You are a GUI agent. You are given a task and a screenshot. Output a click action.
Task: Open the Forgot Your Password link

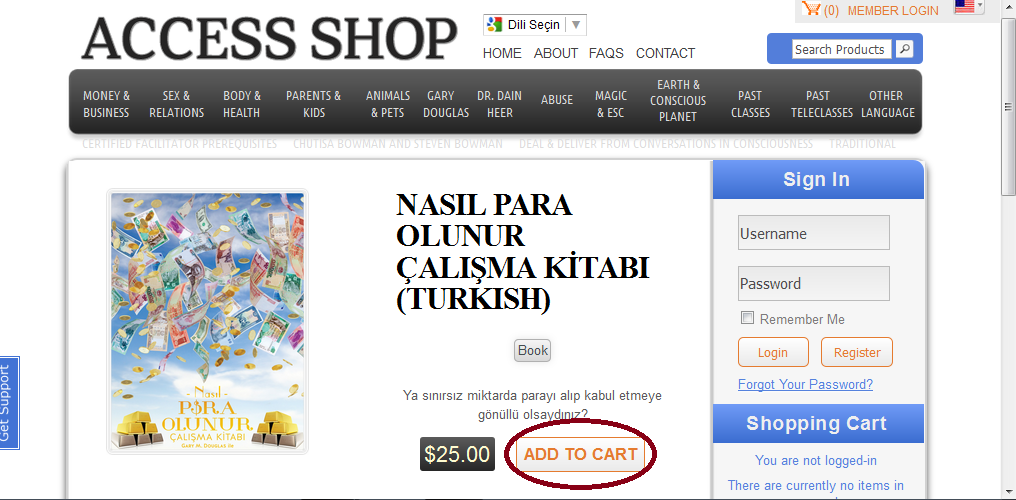click(x=805, y=384)
